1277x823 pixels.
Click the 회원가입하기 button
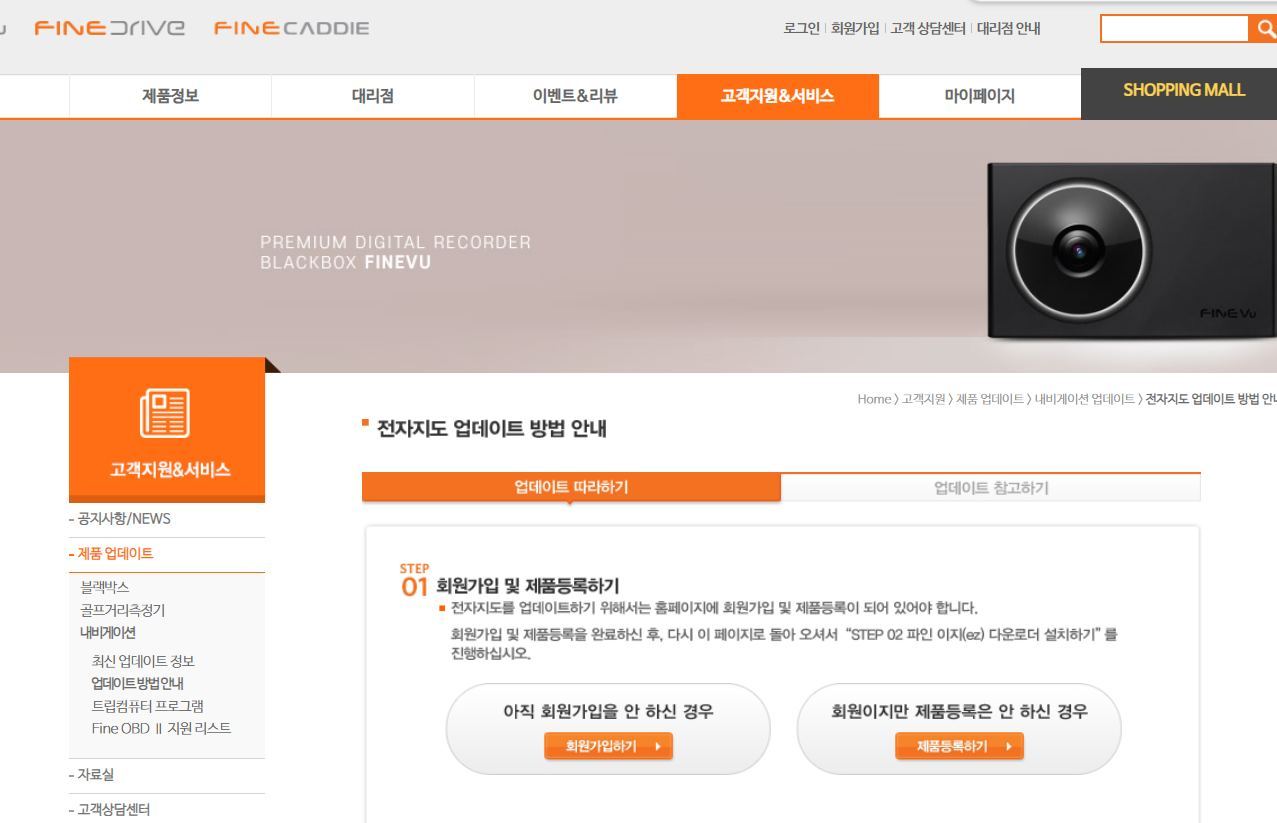coord(608,745)
